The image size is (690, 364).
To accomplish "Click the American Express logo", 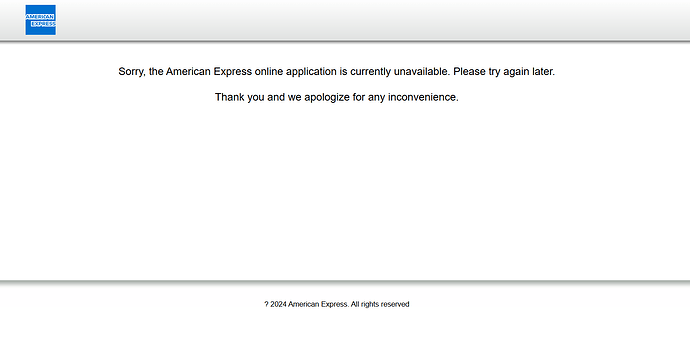I will pyautogui.click(x=40, y=20).
